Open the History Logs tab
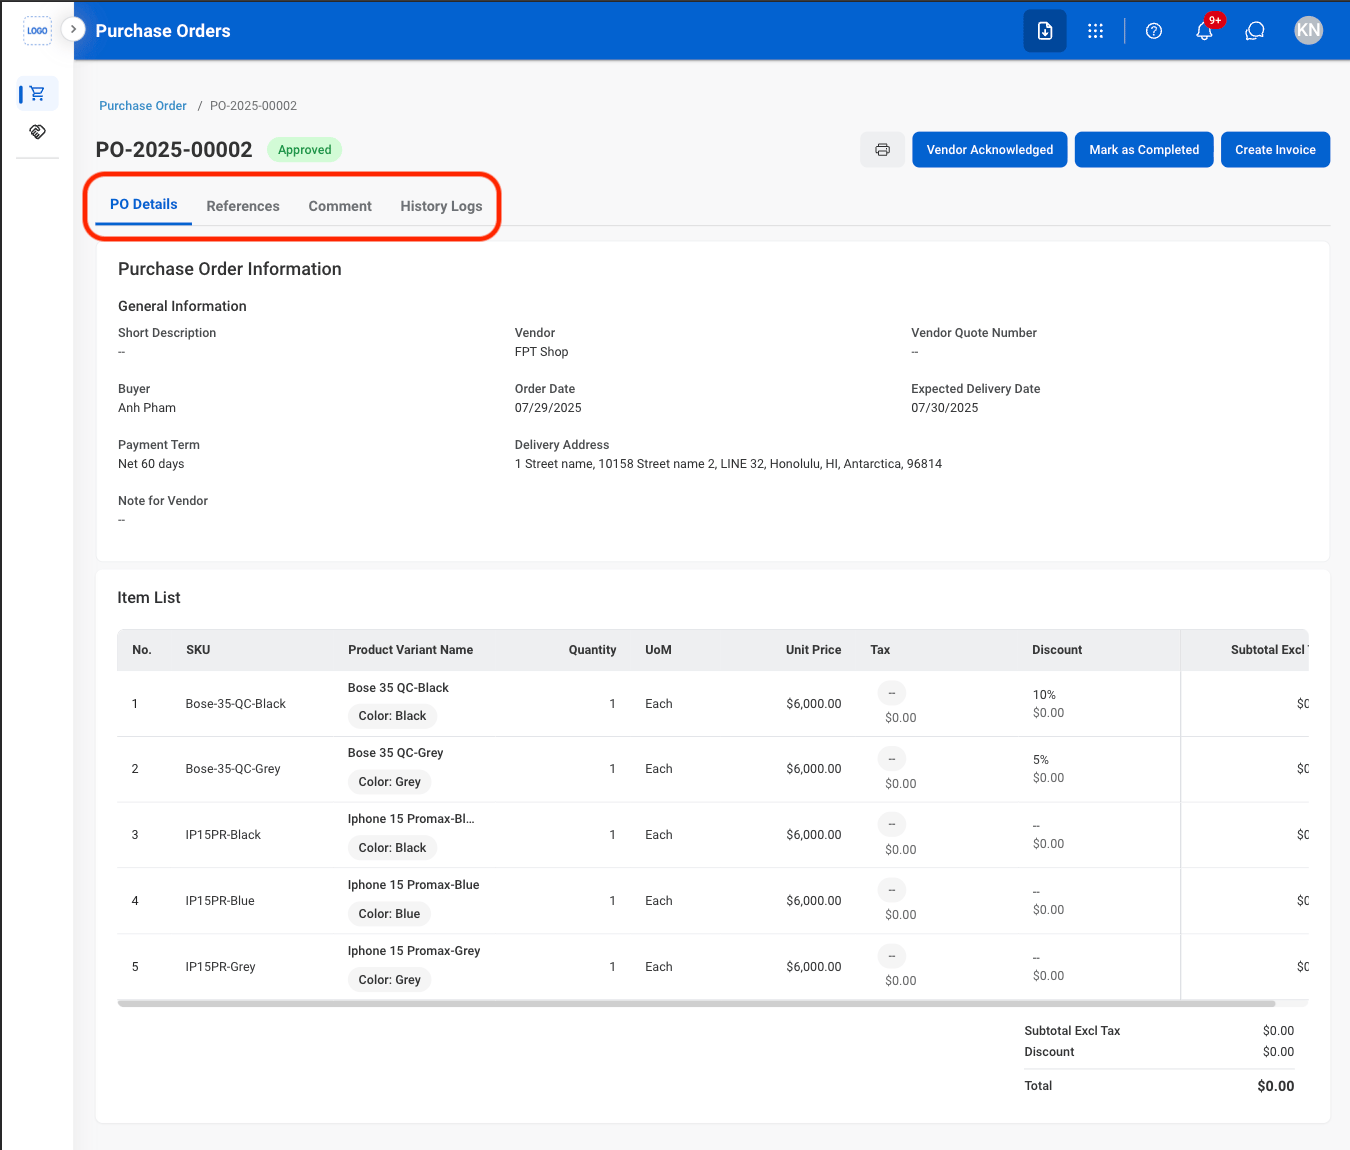This screenshot has width=1350, height=1150. click(441, 206)
